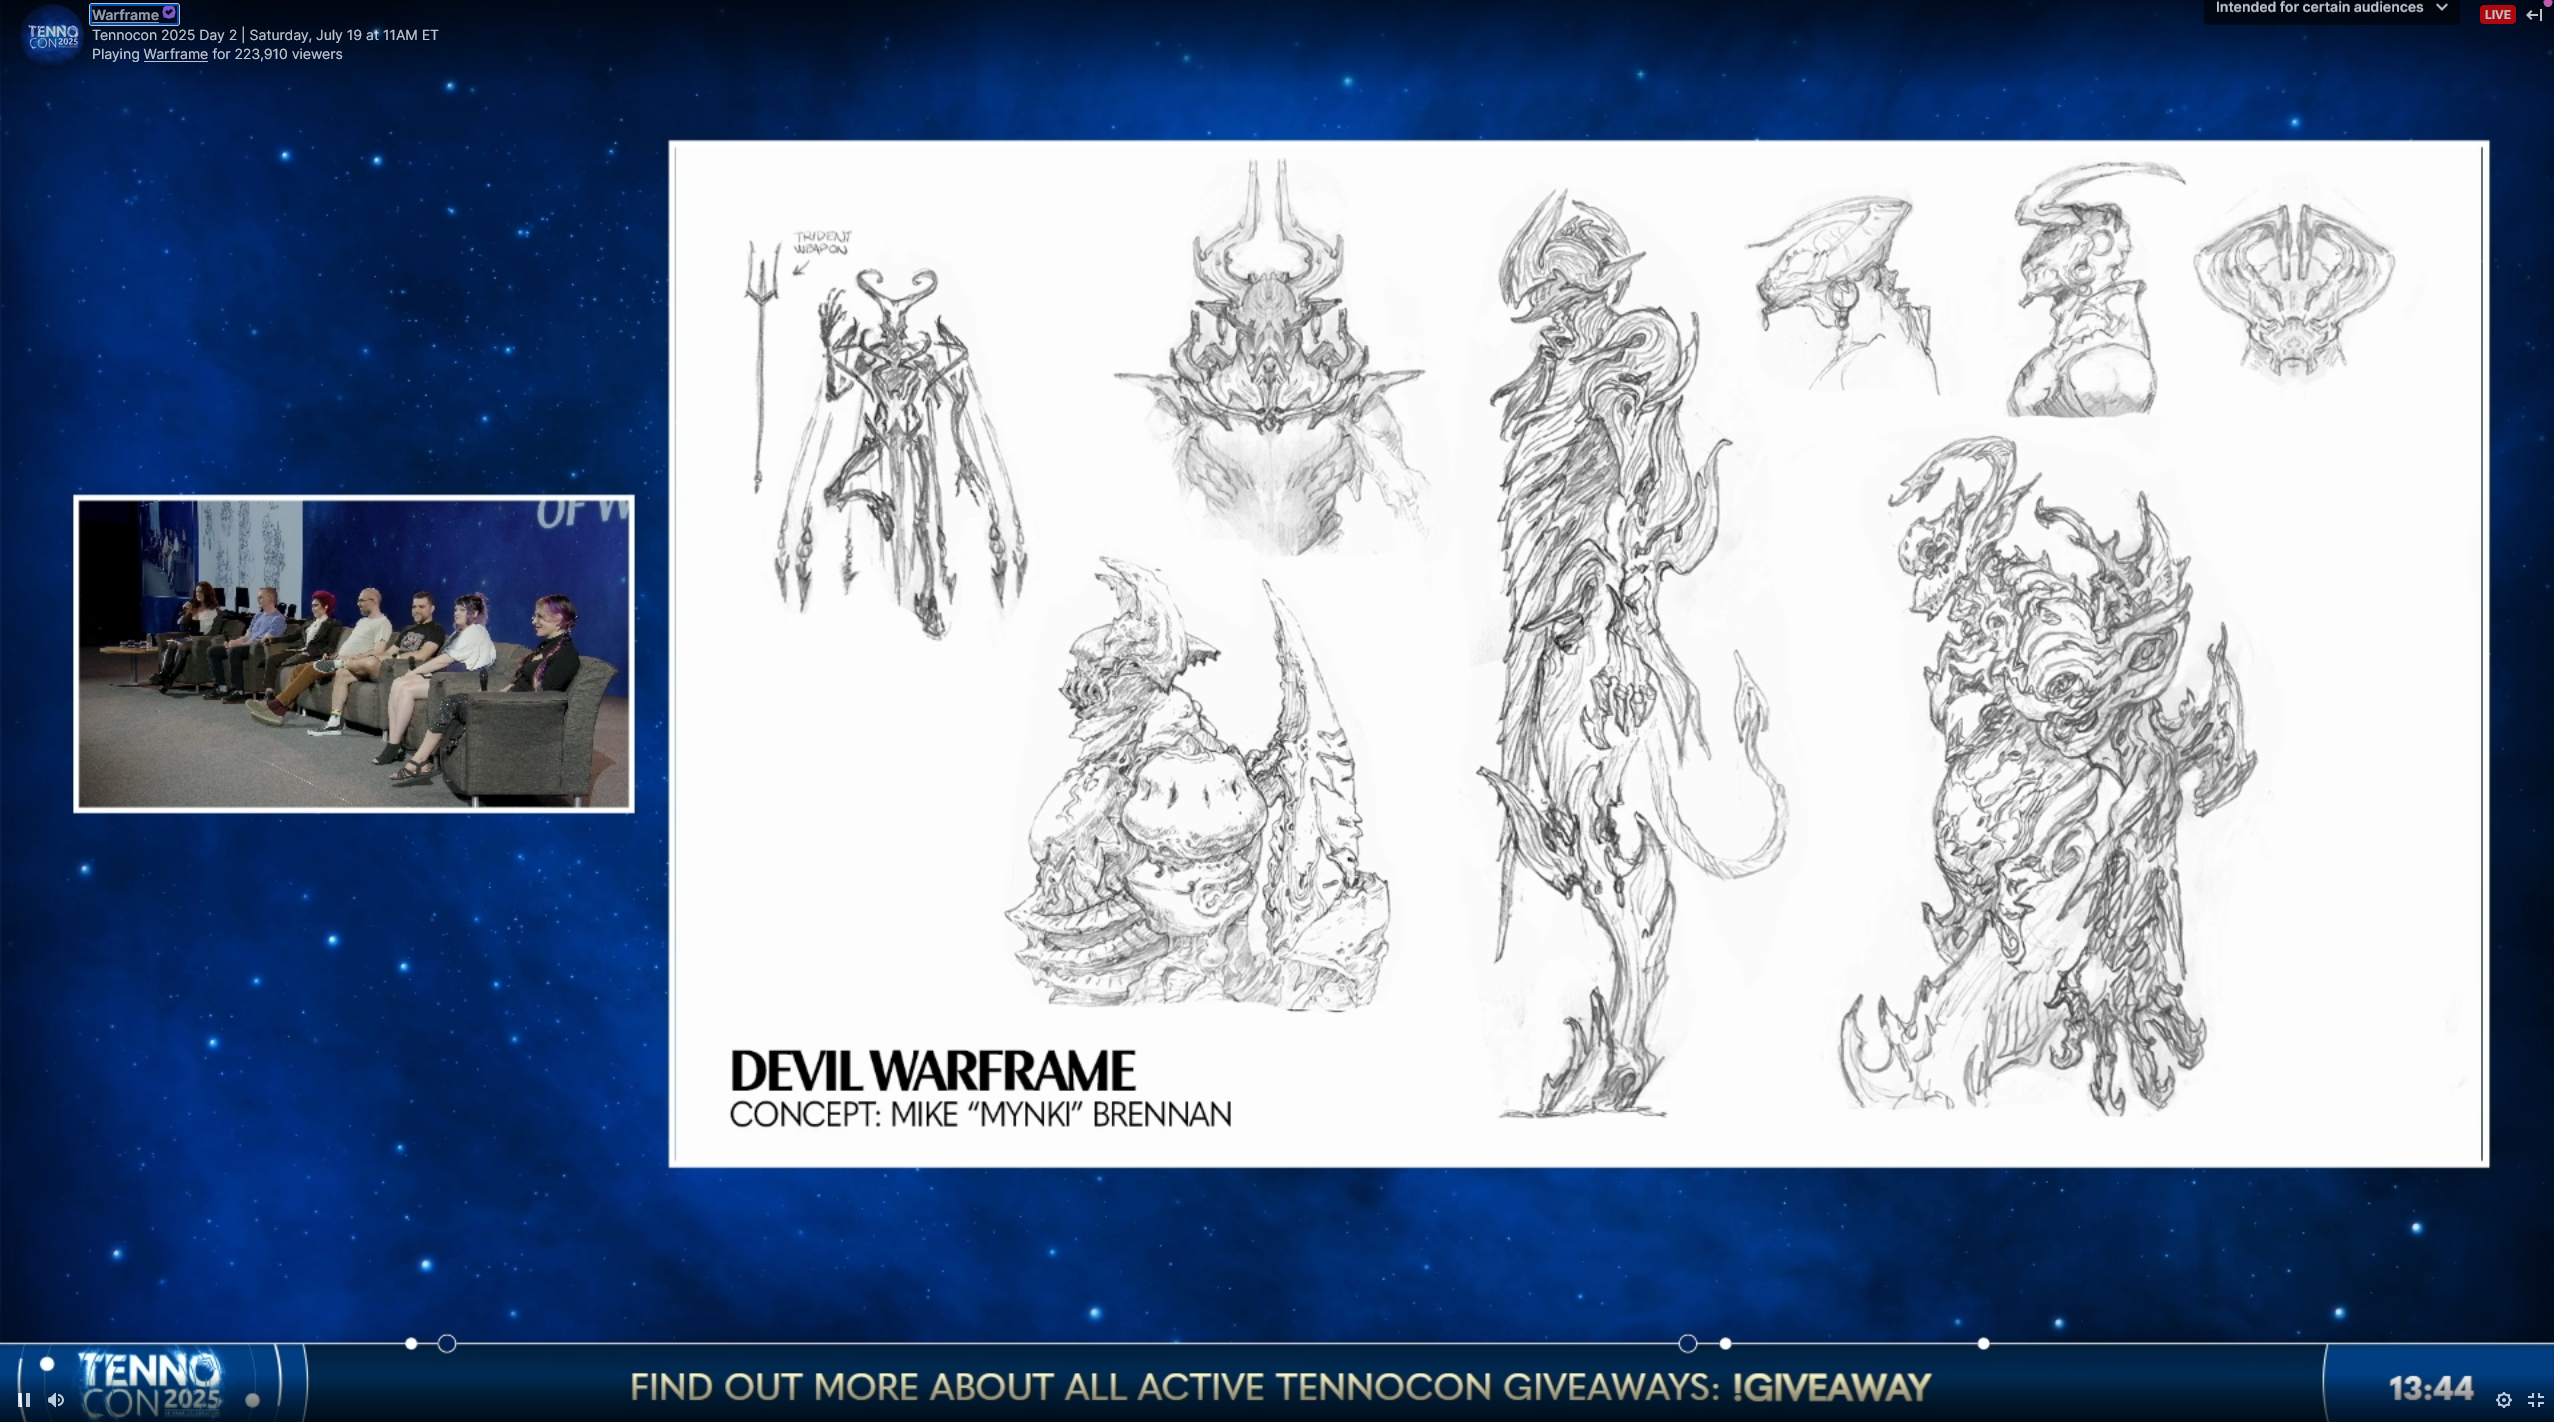Click the collapse arrow beside the LIVE badge

point(2534,14)
